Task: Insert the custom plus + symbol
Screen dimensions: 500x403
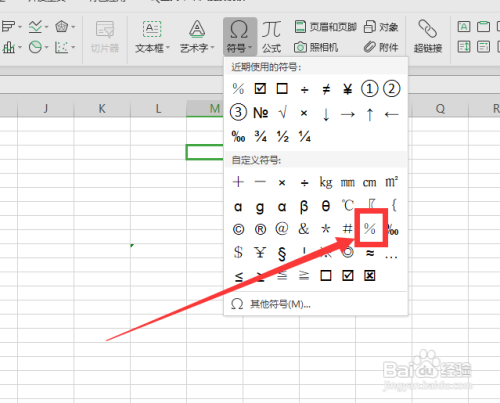Action: (x=238, y=182)
